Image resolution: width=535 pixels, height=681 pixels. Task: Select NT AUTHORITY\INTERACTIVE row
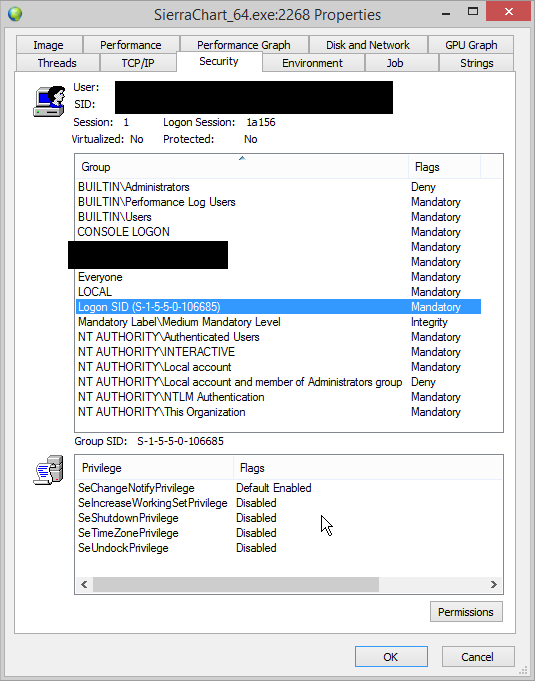278,352
